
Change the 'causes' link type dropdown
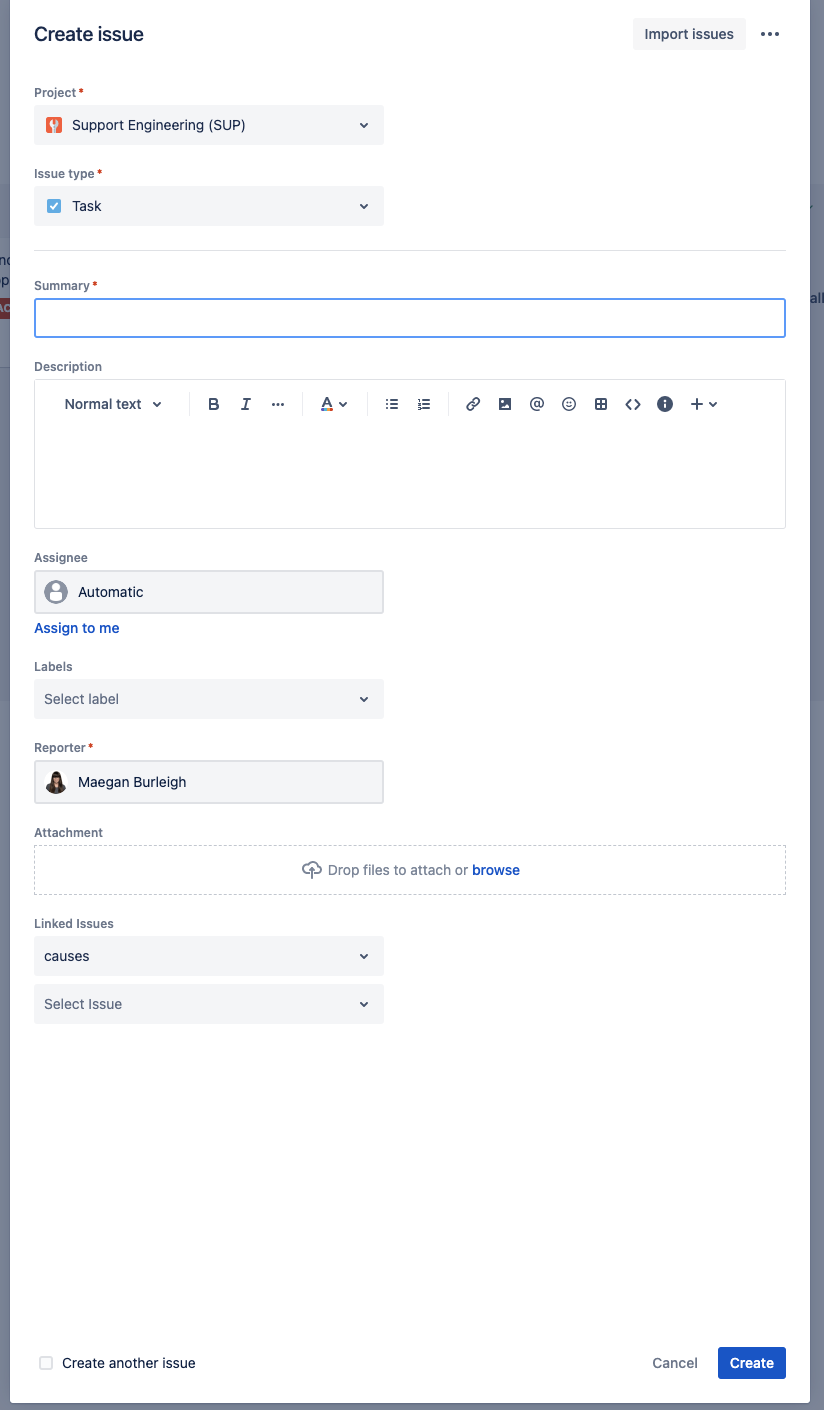coord(209,956)
